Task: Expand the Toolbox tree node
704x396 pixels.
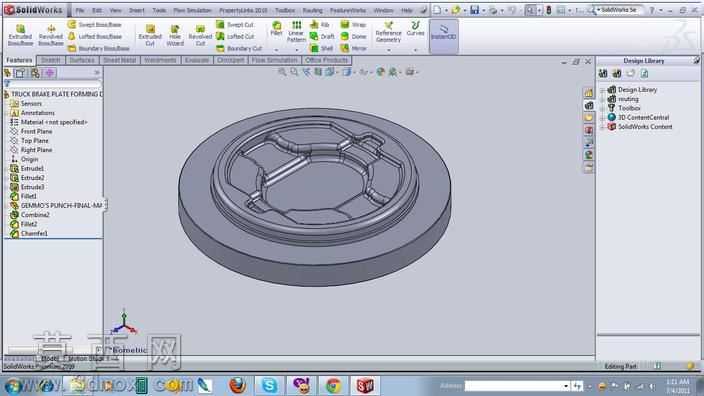Action: [603, 108]
